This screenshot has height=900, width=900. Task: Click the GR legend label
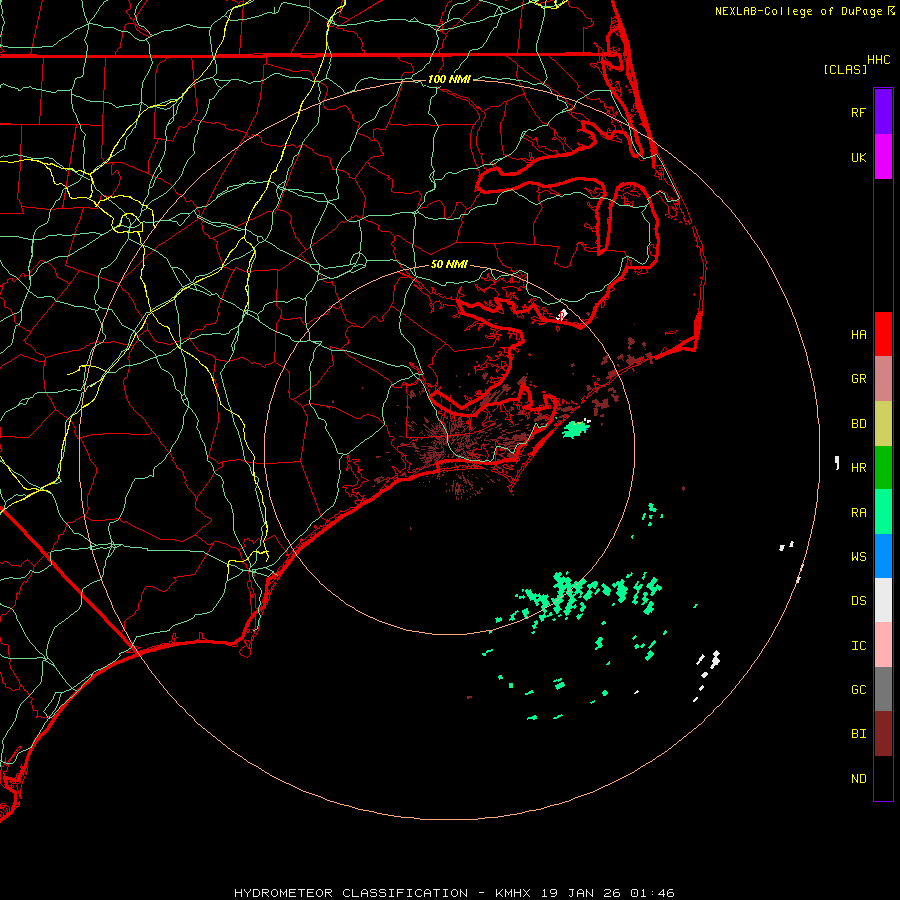858,379
